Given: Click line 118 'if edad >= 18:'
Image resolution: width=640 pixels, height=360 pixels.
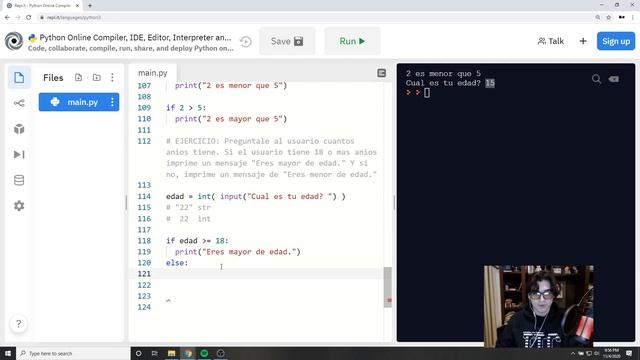Looking at the screenshot, I should tap(197, 241).
